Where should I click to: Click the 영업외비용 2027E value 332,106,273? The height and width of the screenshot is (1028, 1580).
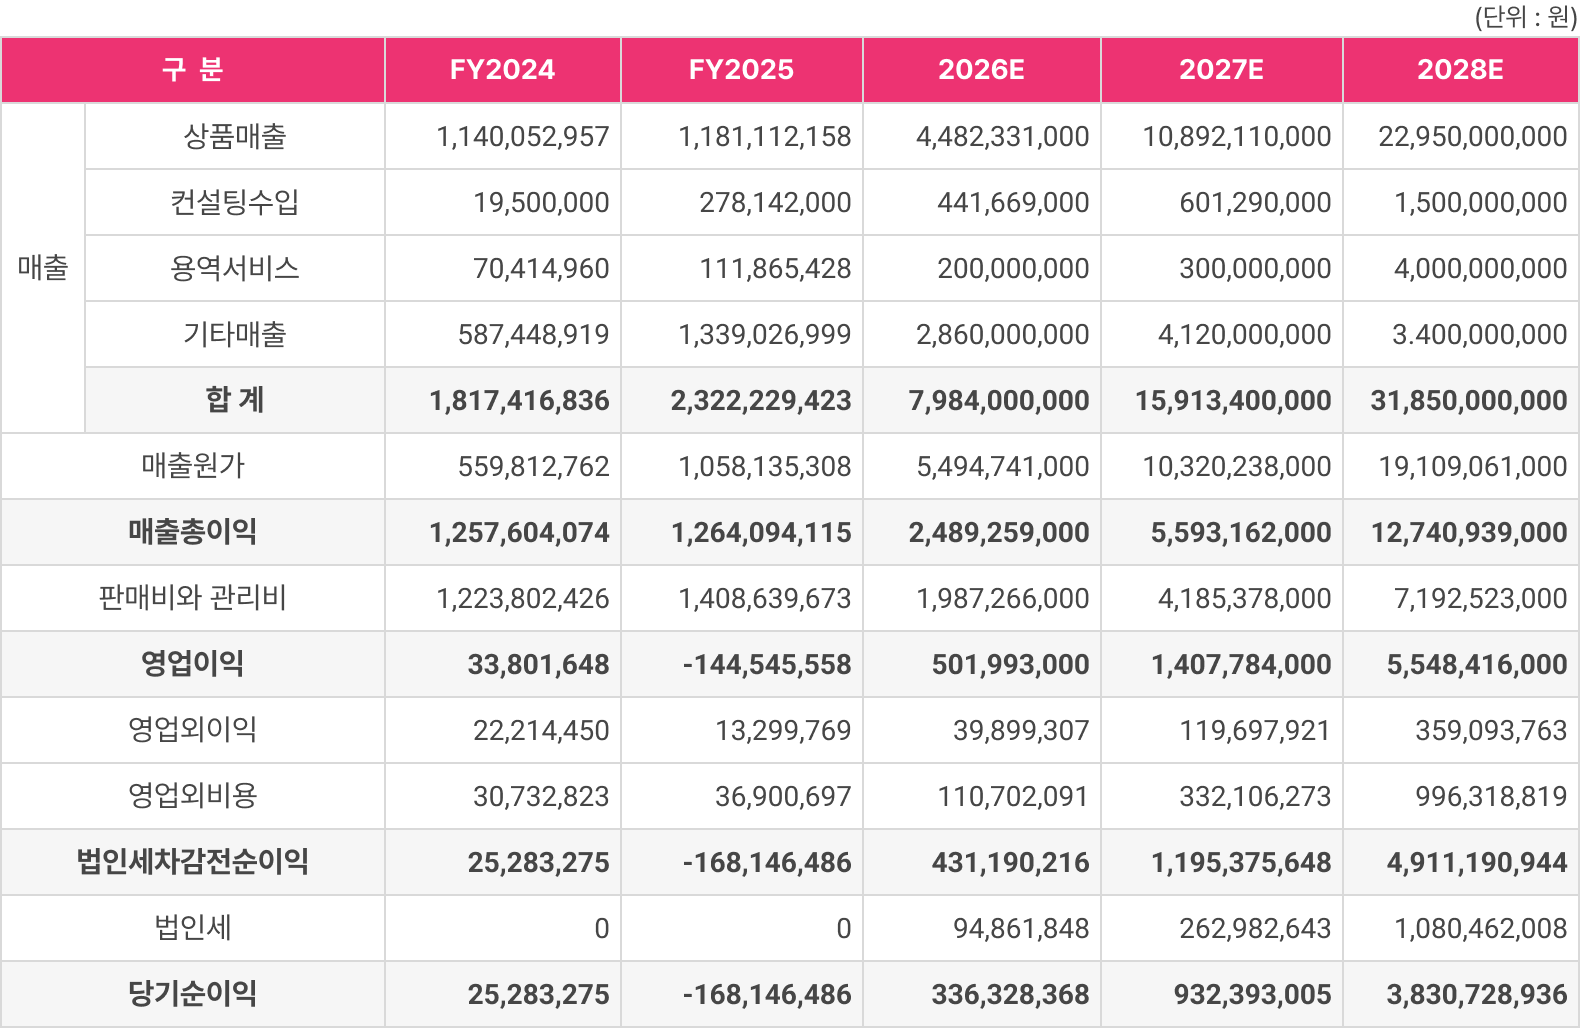point(1255,796)
